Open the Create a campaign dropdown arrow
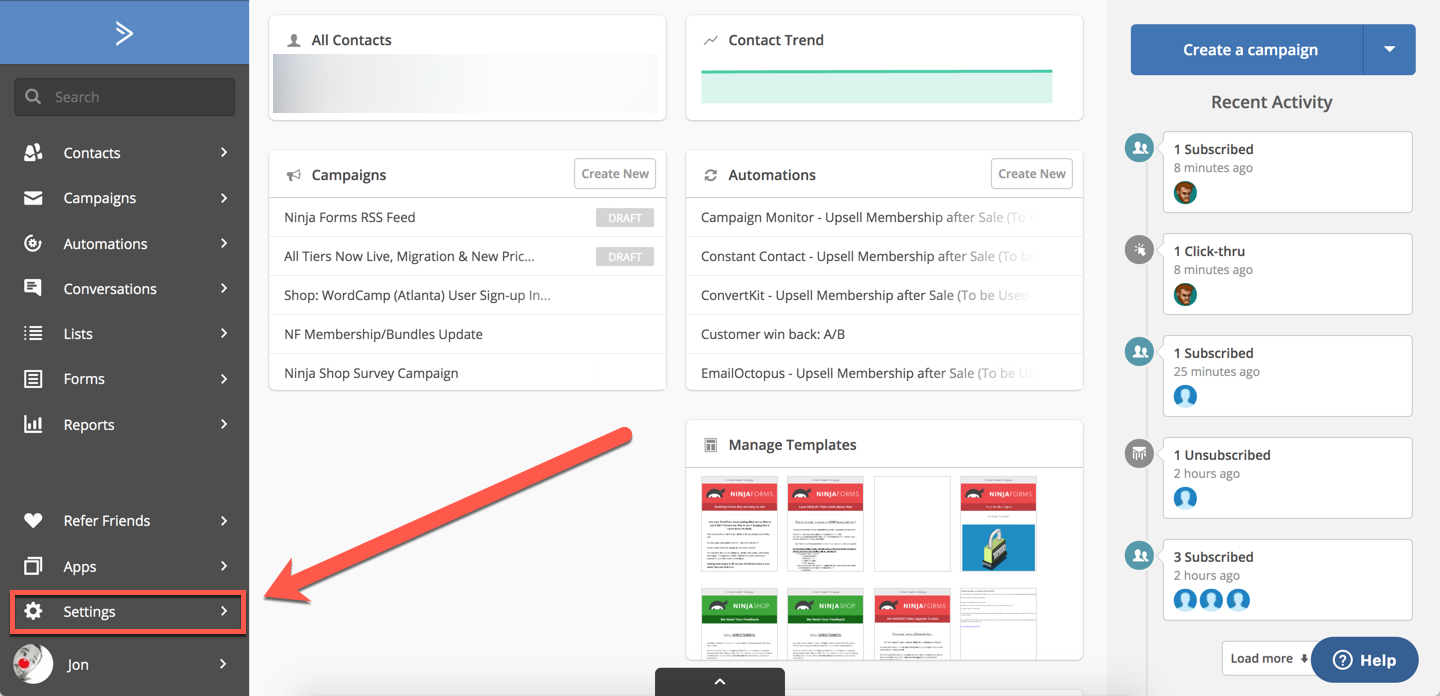The height and width of the screenshot is (696, 1440). (1389, 50)
